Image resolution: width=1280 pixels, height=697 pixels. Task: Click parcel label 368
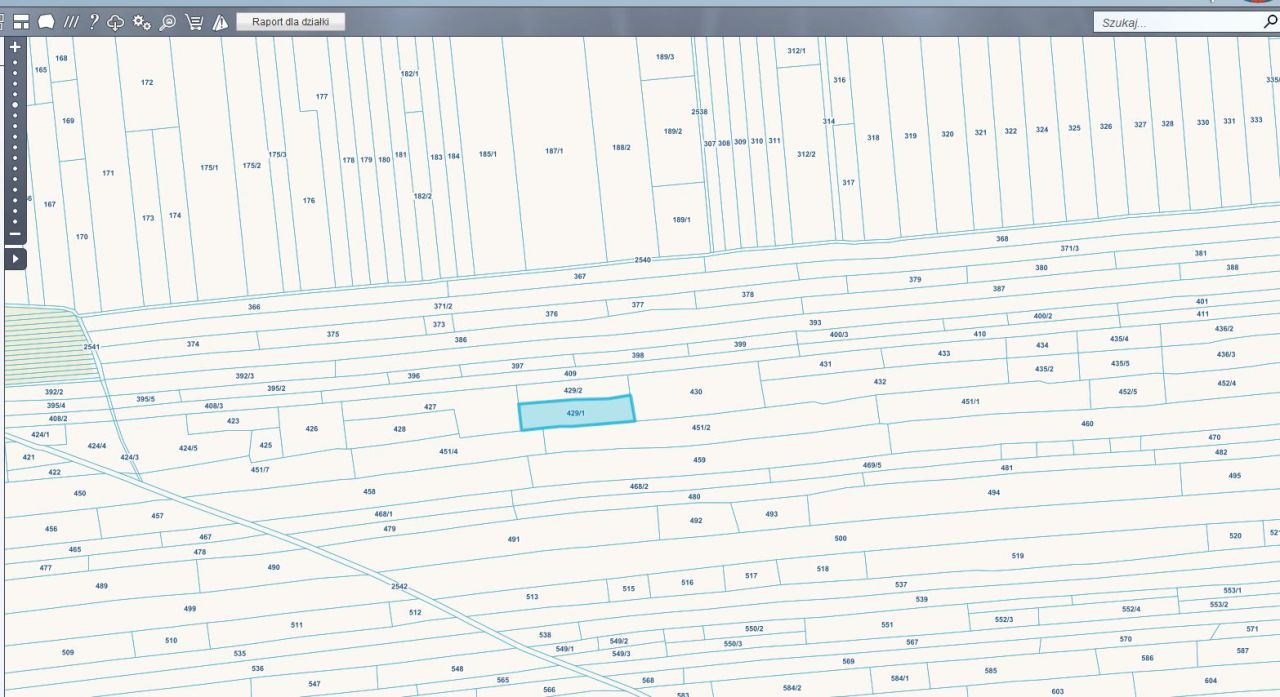(1002, 239)
